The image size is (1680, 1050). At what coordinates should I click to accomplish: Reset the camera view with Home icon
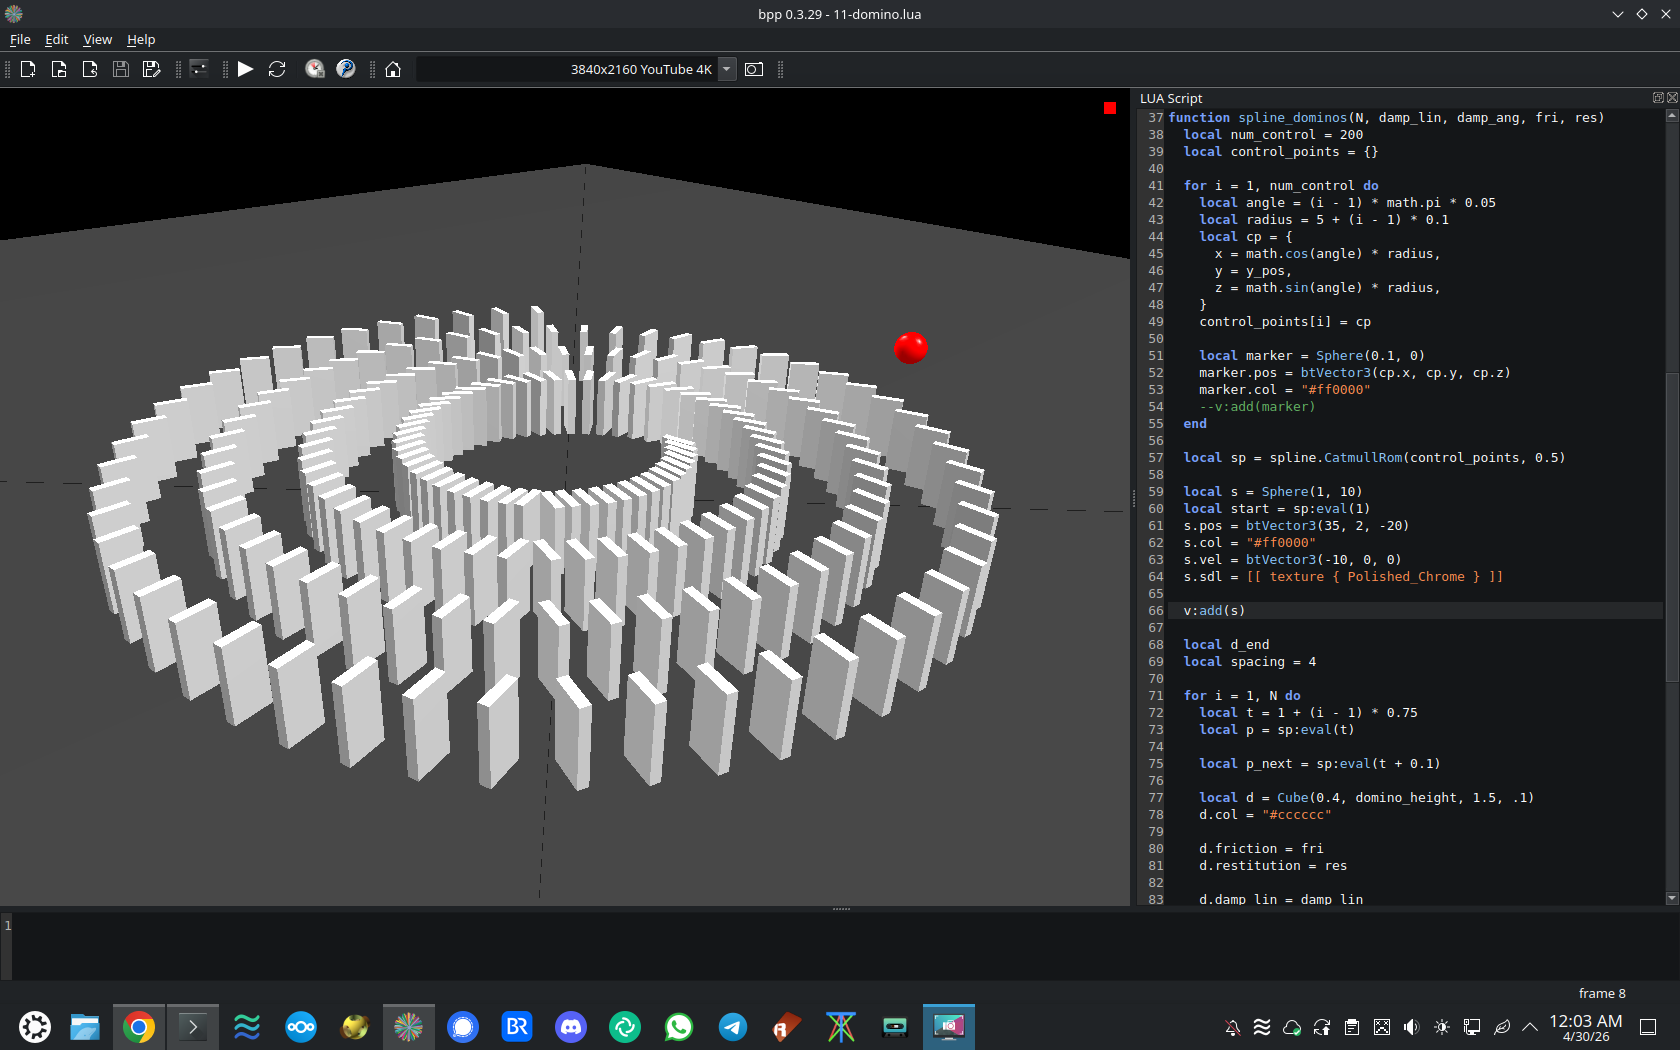click(x=393, y=69)
